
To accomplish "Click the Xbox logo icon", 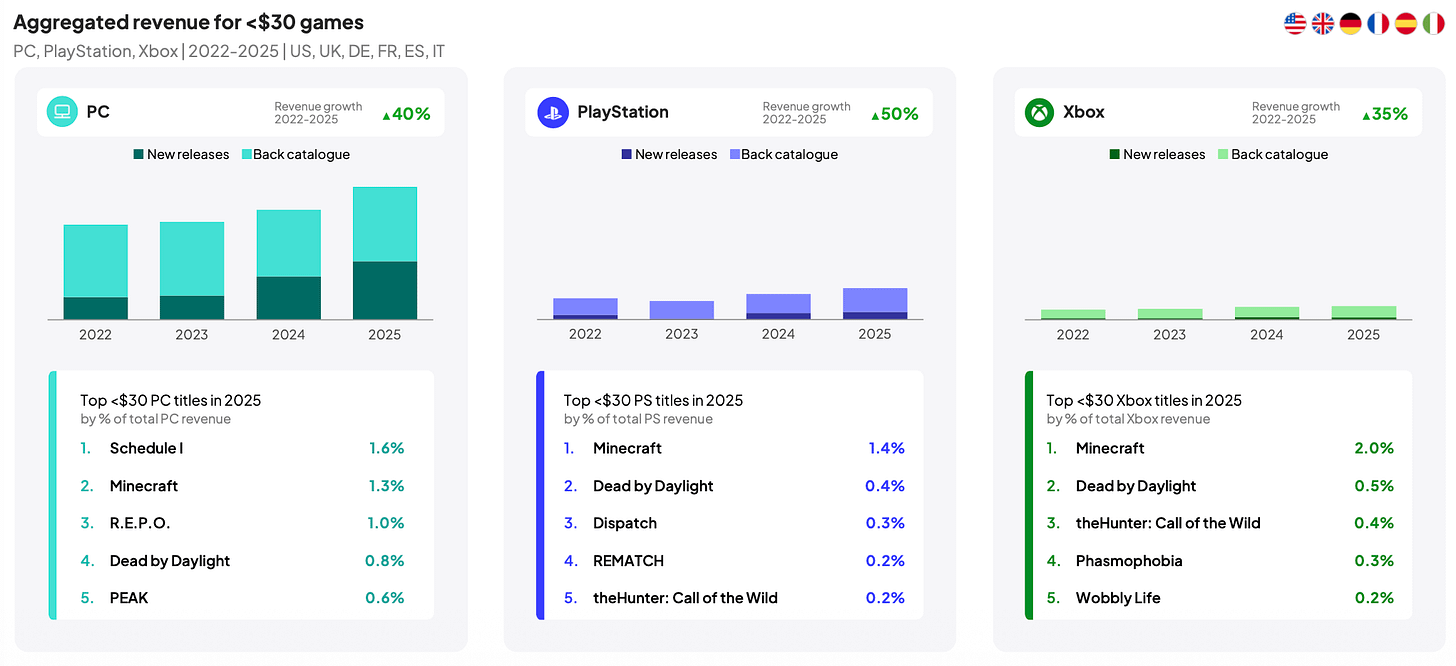I will click(1040, 112).
